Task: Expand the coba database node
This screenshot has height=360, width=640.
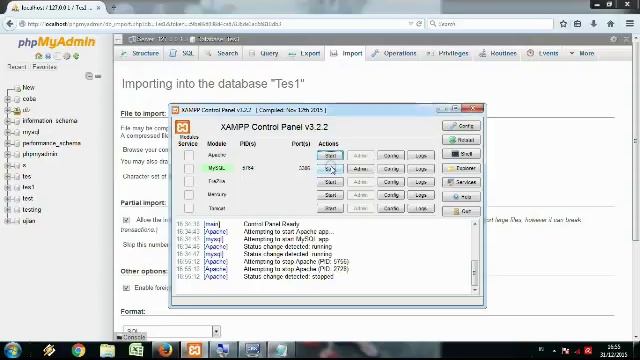Action: coord(7,99)
